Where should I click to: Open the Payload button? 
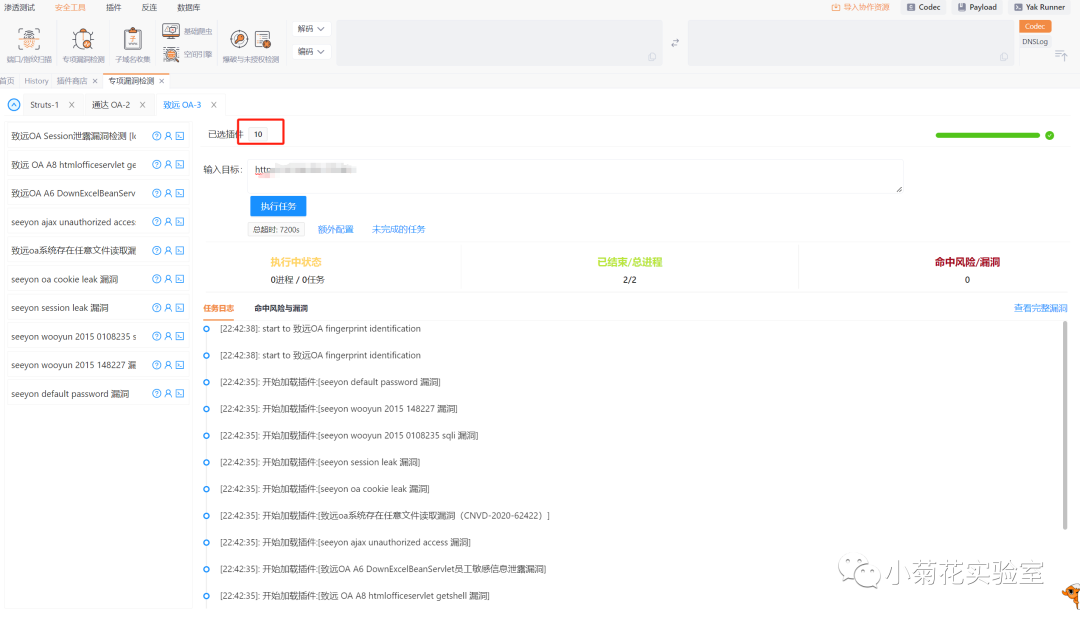point(977,7)
